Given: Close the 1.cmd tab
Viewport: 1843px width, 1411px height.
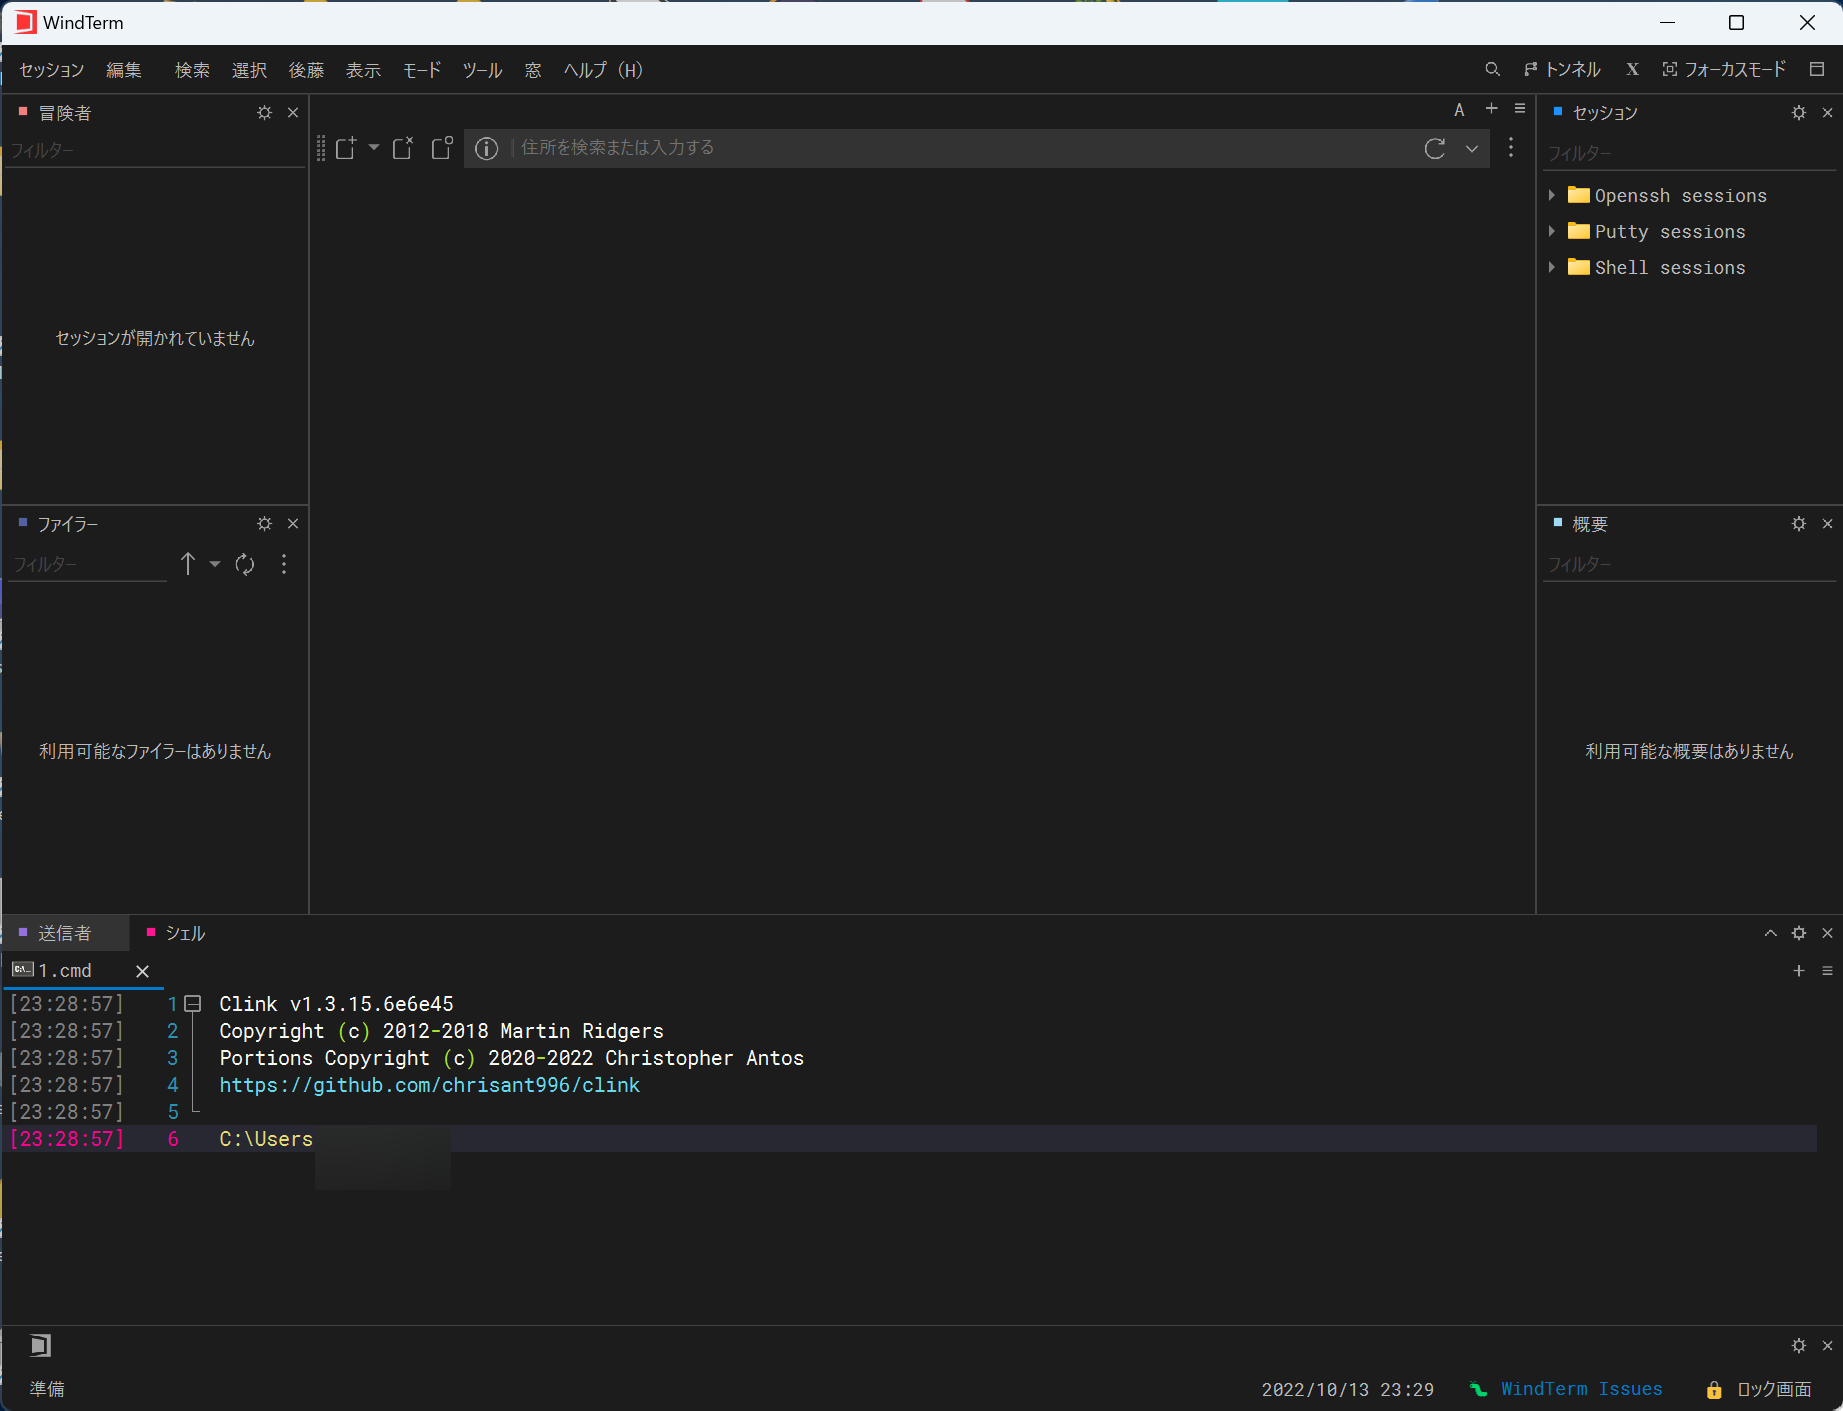Looking at the screenshot, I should click(x=143, y=971).
